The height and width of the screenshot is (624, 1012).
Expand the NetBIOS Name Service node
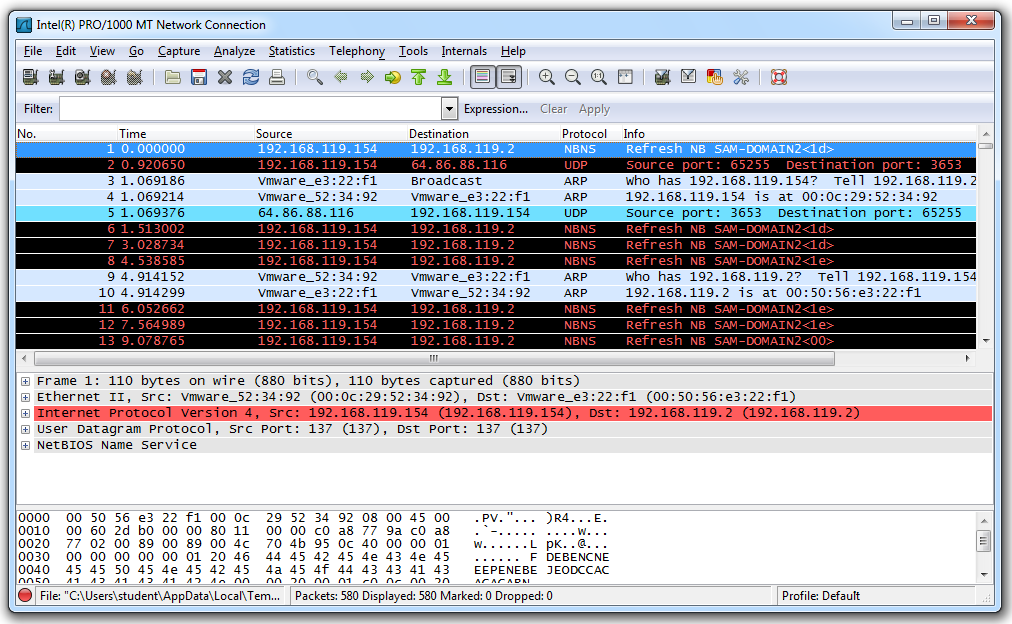pyautogui.click(x=26, y=445)
